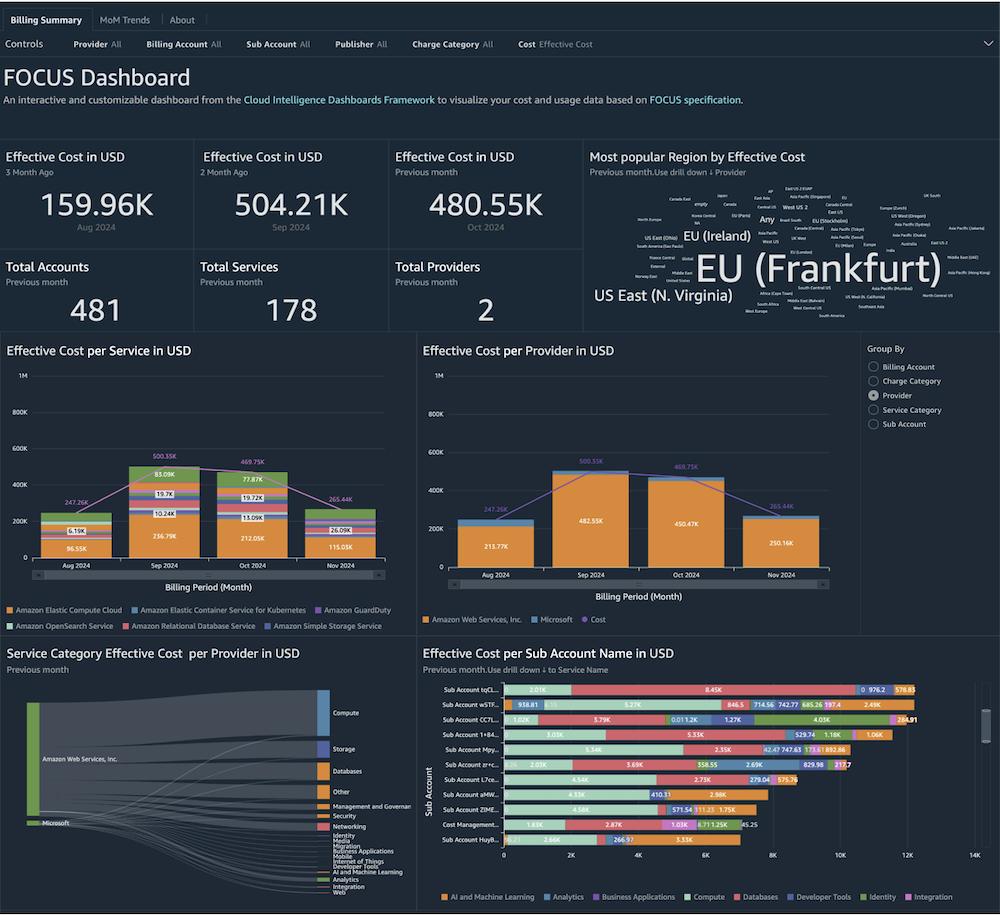This screenshot has width=1000, height=915.
Task: Click the Microsoft legend square icon
Action: coord(533,620)
